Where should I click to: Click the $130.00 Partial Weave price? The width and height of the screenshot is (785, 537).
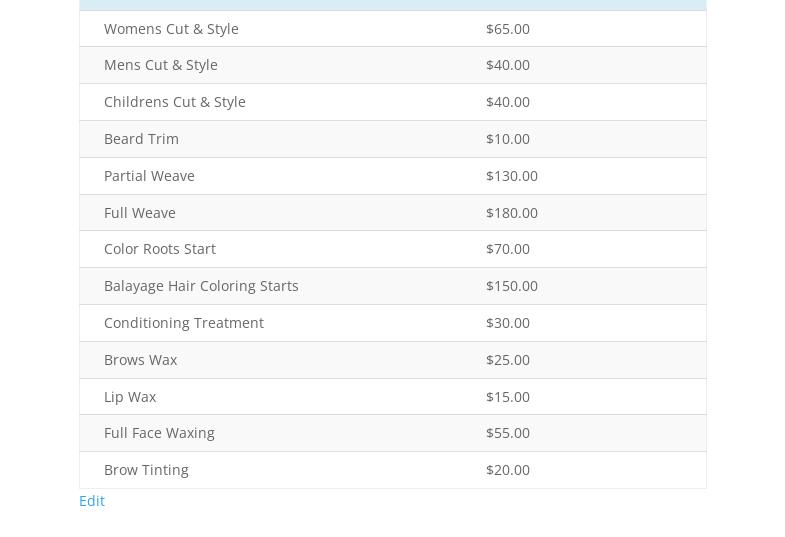512,176
